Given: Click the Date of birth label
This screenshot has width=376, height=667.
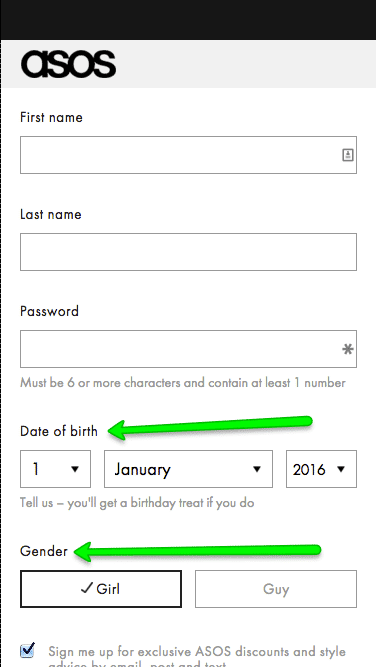Looking at the screenshot, I should coord(59,431).
